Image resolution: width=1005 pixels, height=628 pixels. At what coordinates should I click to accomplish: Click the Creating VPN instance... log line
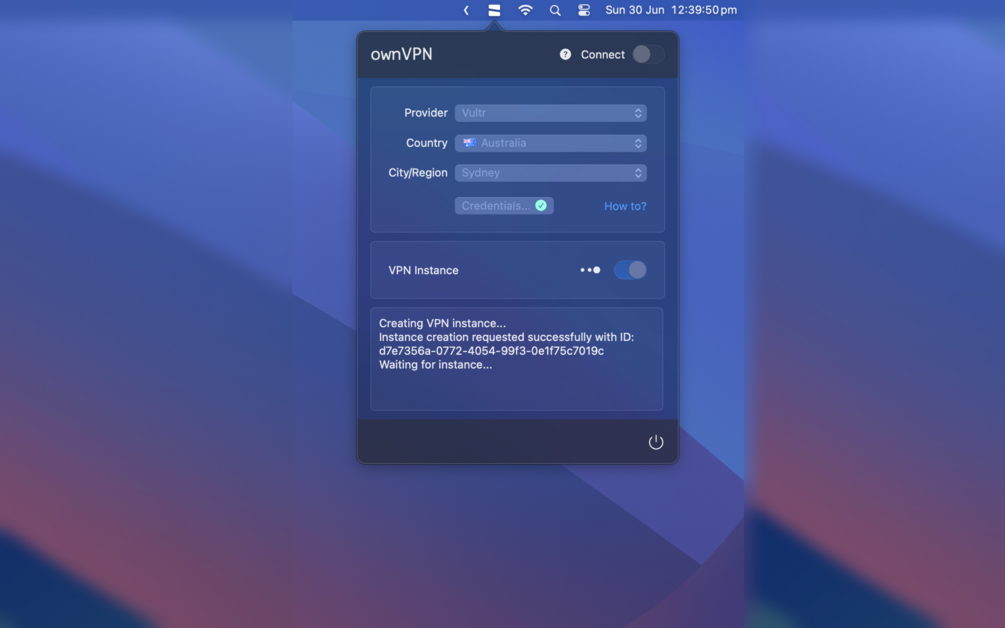[442, 323]
